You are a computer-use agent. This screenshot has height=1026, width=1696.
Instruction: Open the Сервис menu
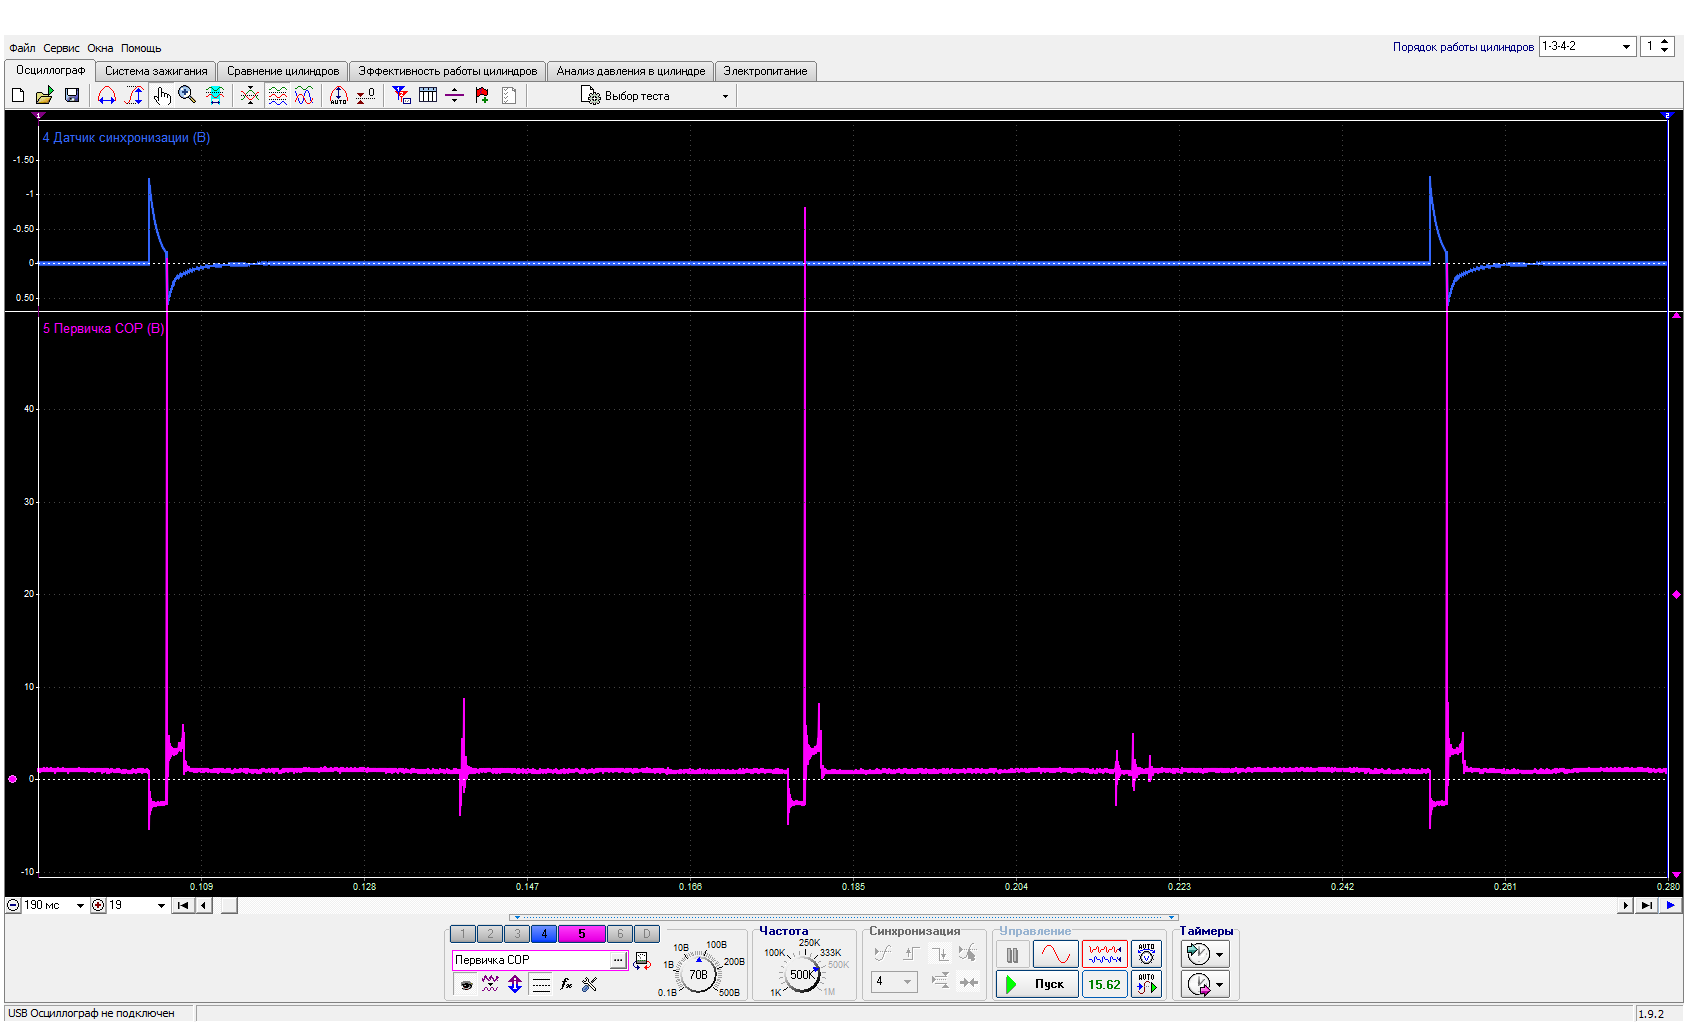coord(61,48)
